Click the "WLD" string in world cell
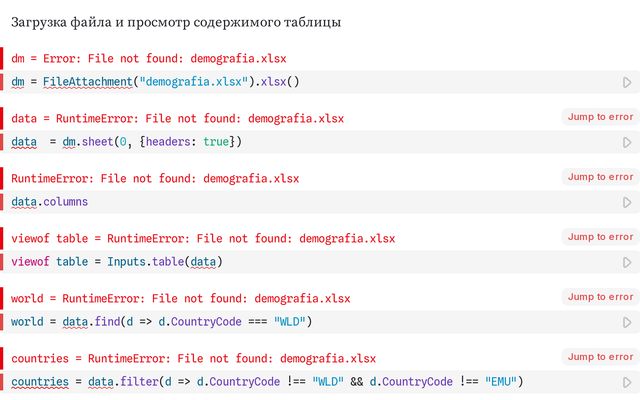Screen dimensions: 640x400 290,322
